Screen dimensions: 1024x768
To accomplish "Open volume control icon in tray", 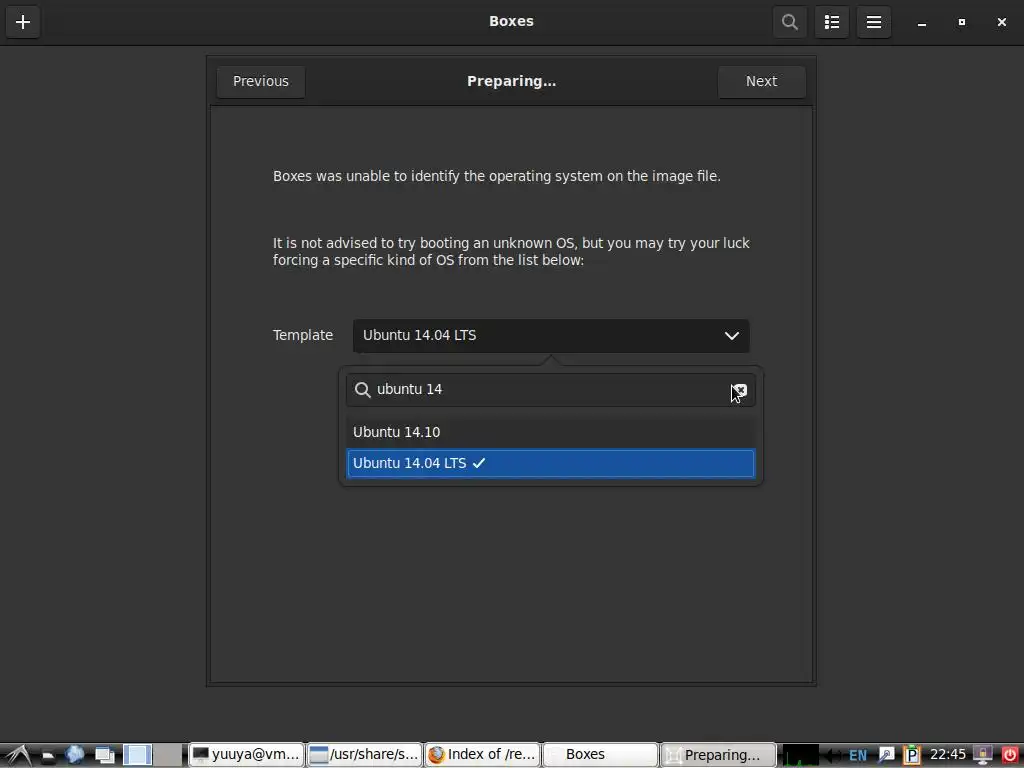I will (x=833, y=756).
